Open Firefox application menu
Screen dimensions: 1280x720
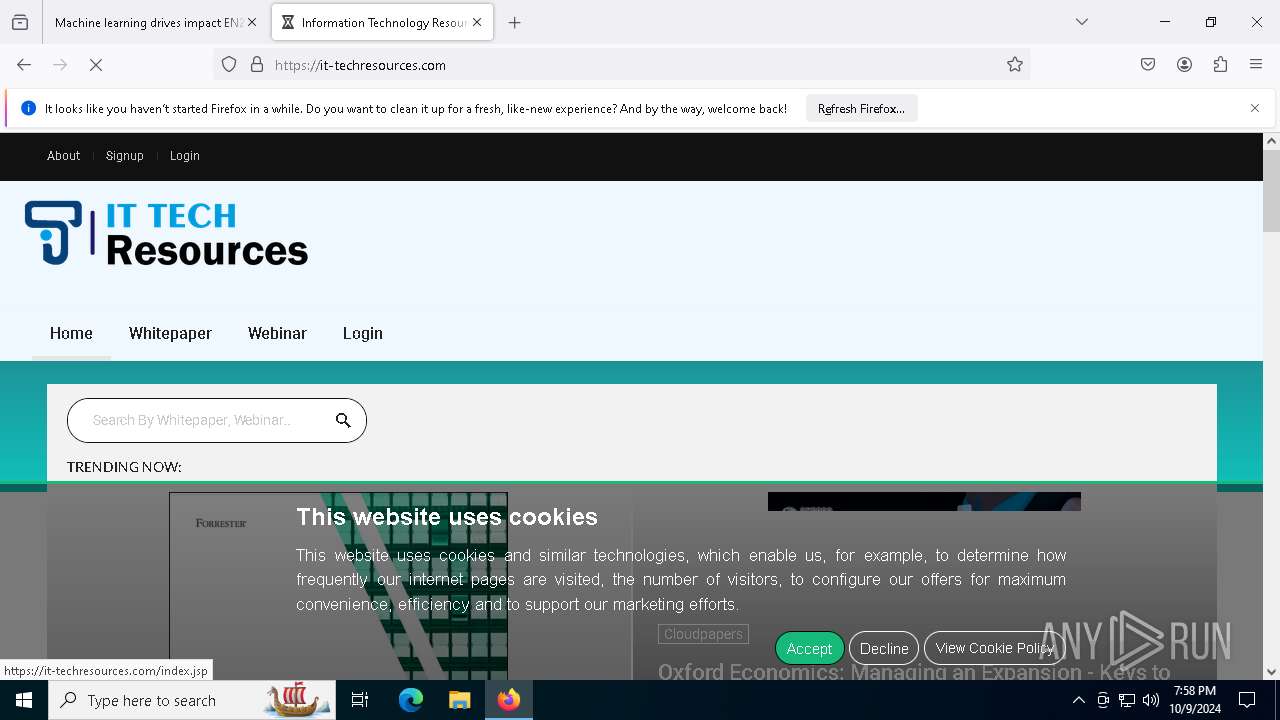point(1256,65)
